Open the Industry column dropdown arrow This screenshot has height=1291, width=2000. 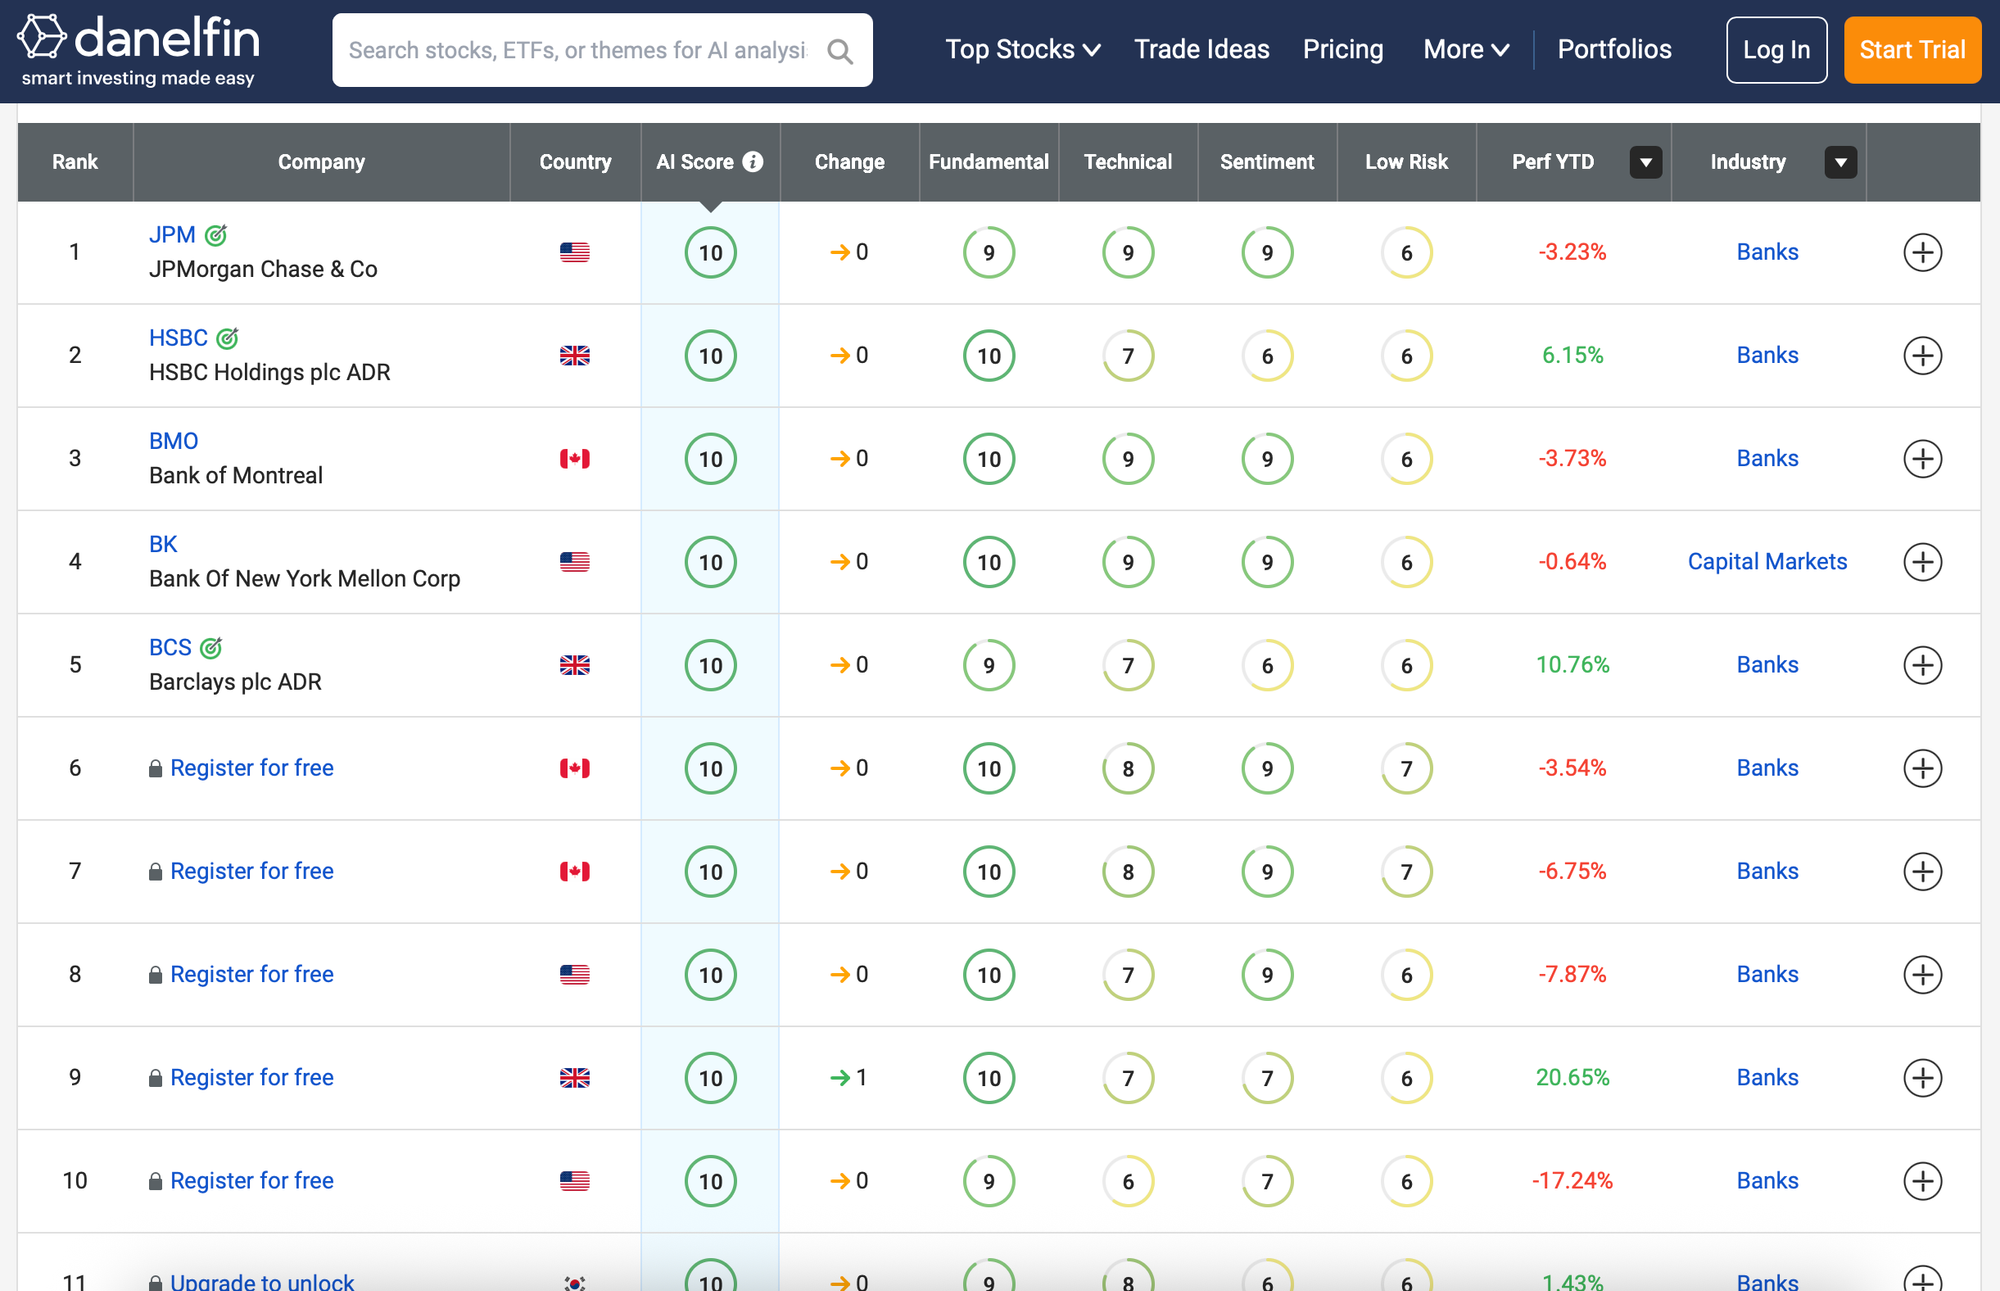coord(1840,162)
